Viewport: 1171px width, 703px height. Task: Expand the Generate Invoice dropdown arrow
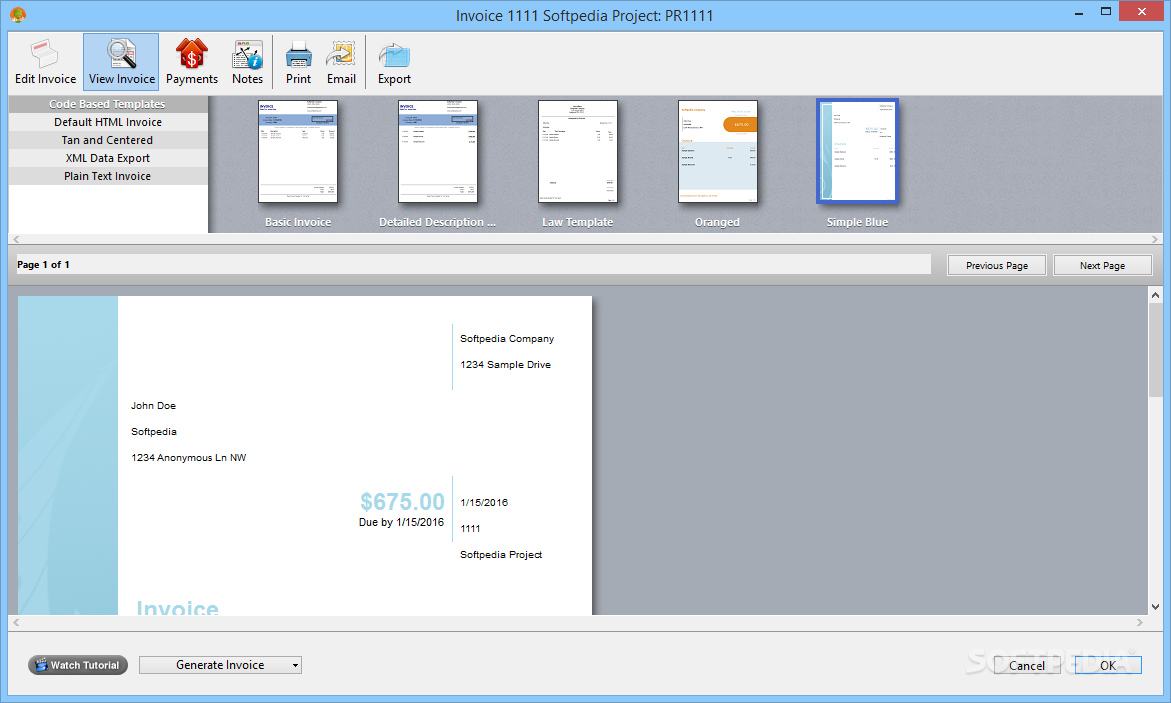pos(296,665)
